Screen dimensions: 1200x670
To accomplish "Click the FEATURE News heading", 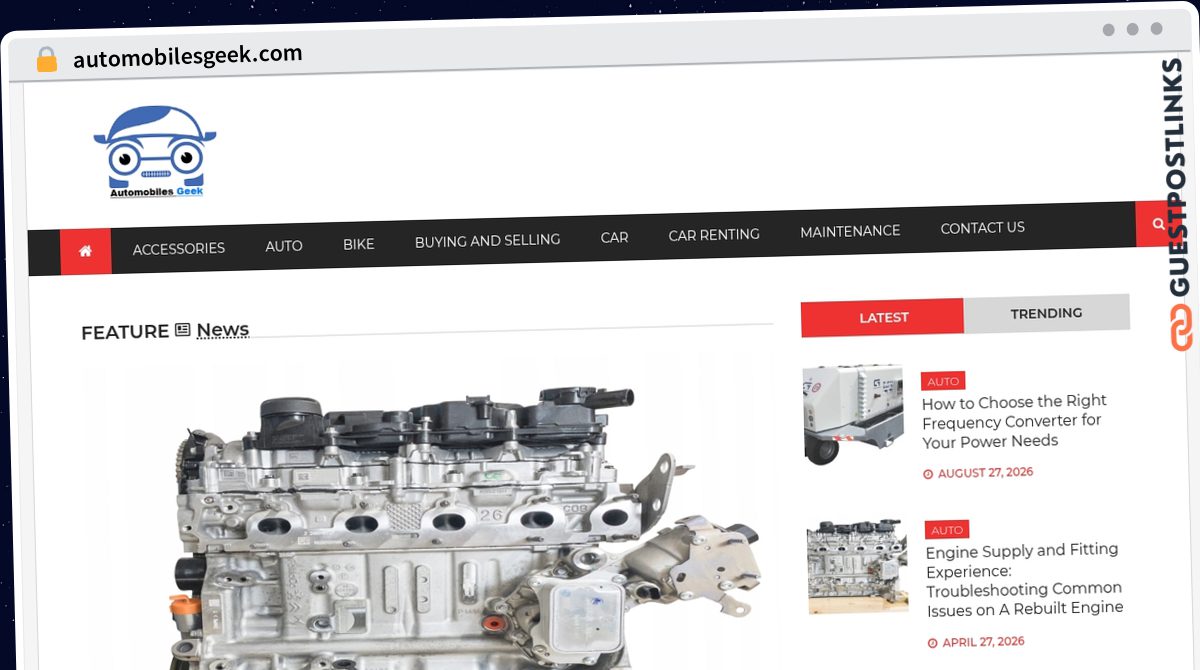I will click(165, 331).
